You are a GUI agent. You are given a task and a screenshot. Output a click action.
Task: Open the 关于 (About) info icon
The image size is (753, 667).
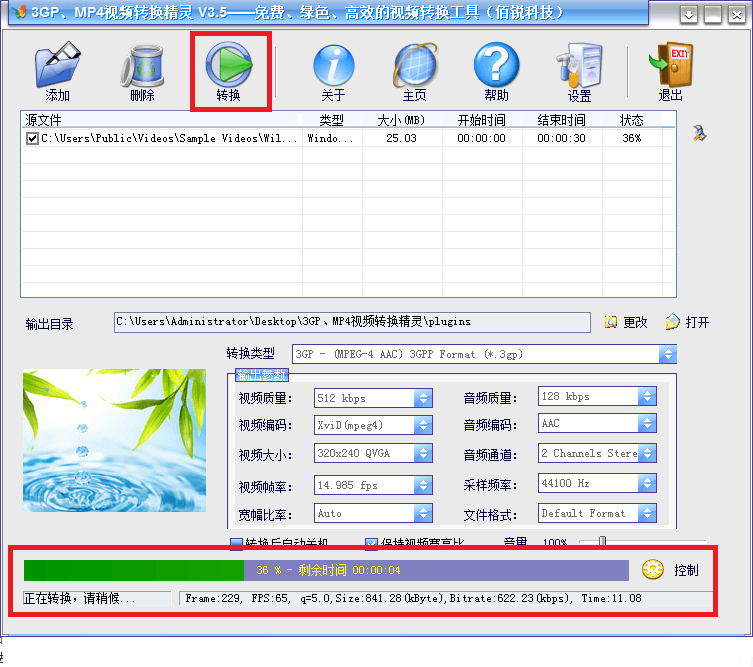[x=333, y=65]
